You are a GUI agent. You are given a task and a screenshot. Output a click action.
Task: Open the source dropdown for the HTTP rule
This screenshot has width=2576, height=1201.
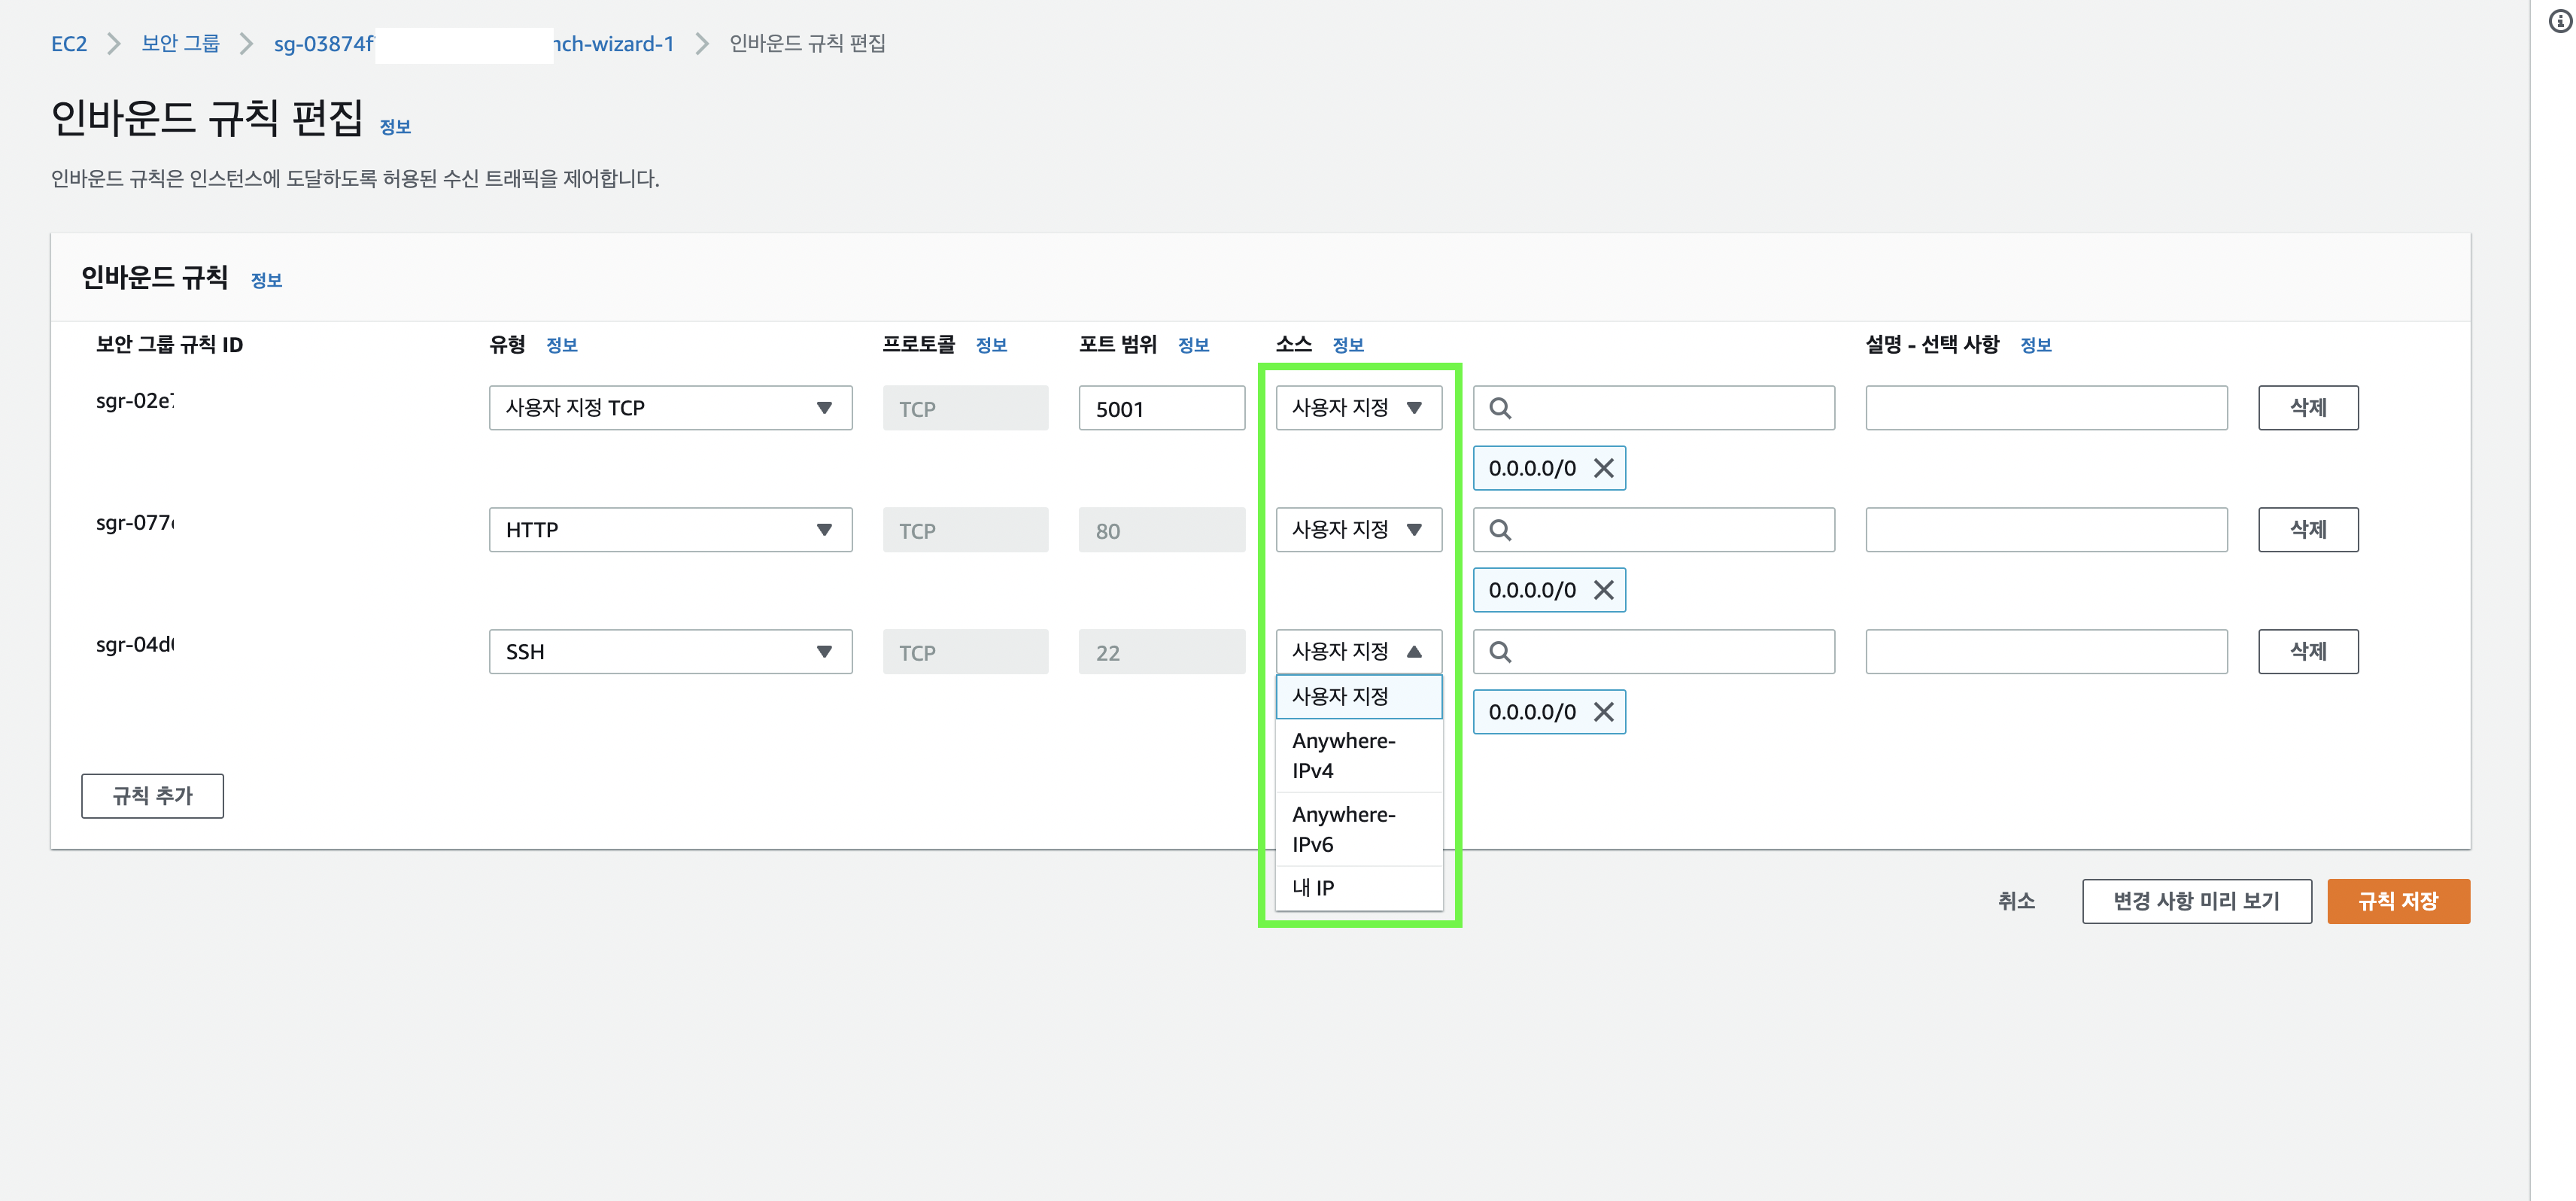tap(1358, 530)
